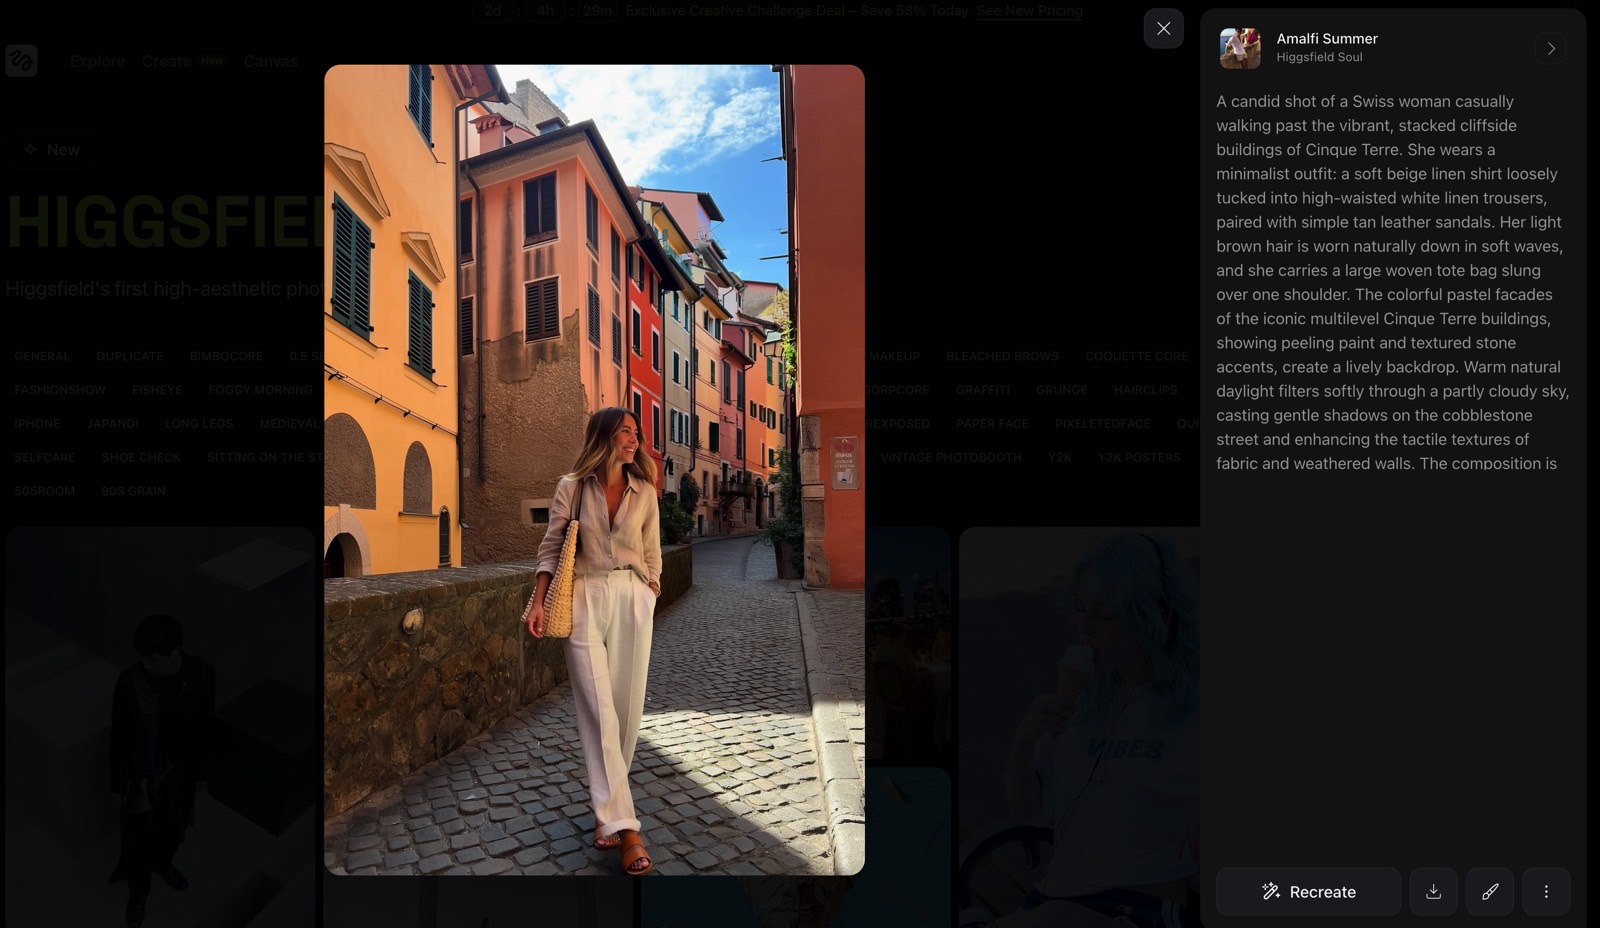Pick the HAIRCLIPS style tag

(1146, 390)
